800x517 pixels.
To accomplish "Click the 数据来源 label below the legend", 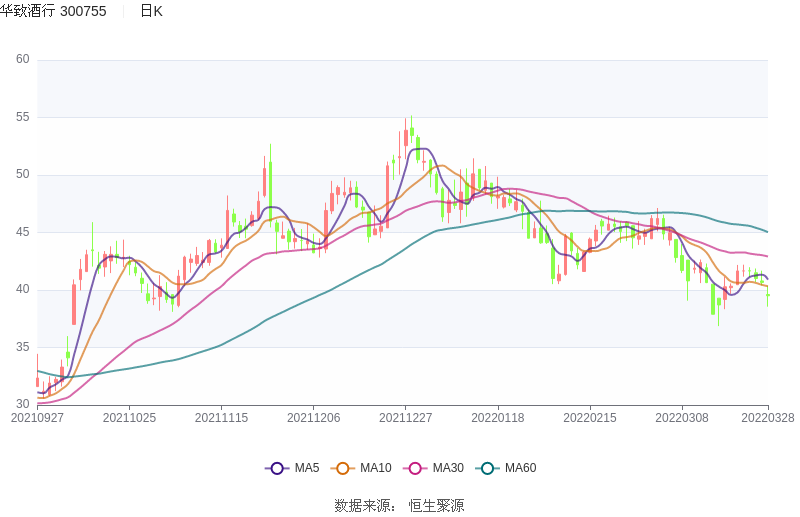I will 361,506.
